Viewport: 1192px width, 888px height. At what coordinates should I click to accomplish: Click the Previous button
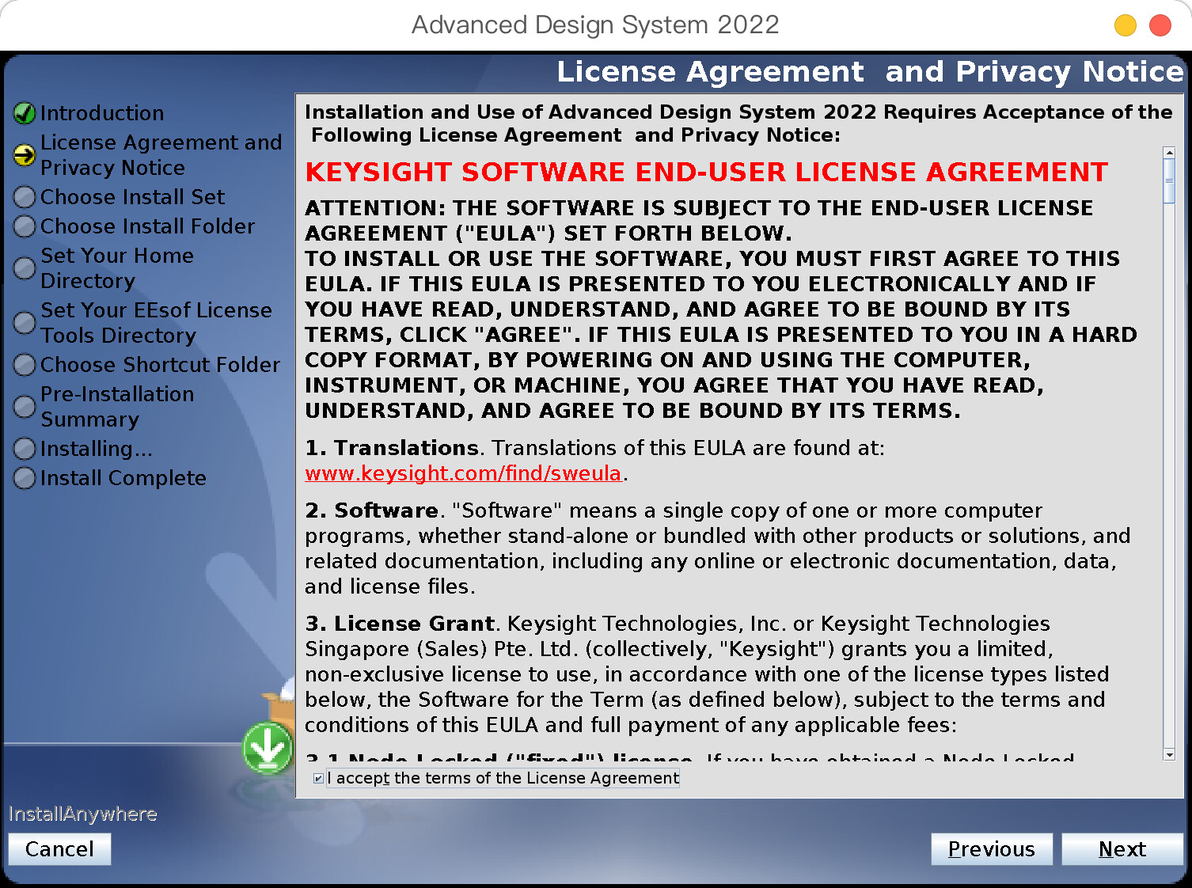point(991,849)
